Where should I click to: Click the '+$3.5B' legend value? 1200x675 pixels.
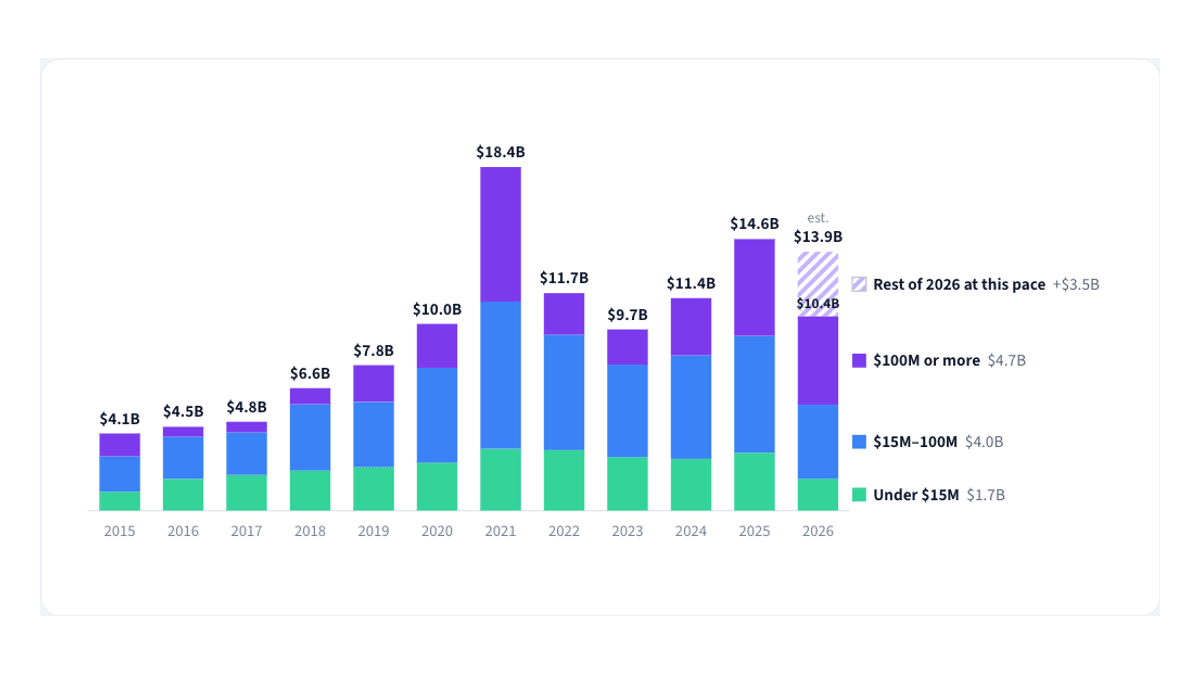(1076, 284)
